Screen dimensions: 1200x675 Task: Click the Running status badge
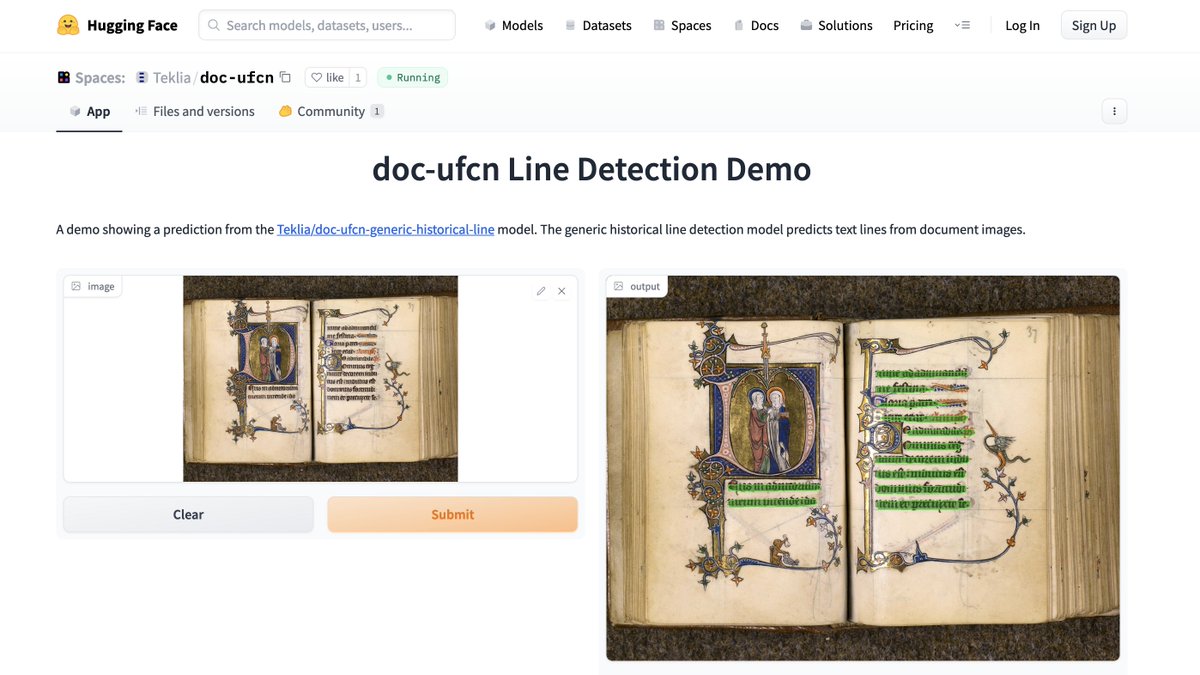pyautogui.click(x=412, y=77)
